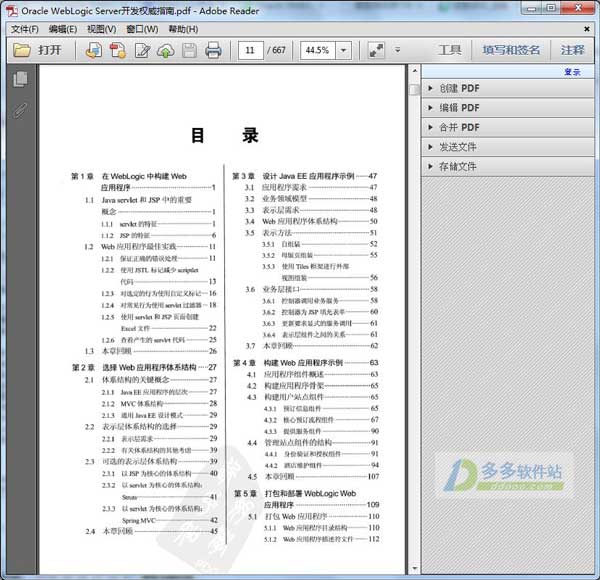Click the read mode expand-arrows icon
The width and height of the screenshot is (600, 580).
pos(376,50)
